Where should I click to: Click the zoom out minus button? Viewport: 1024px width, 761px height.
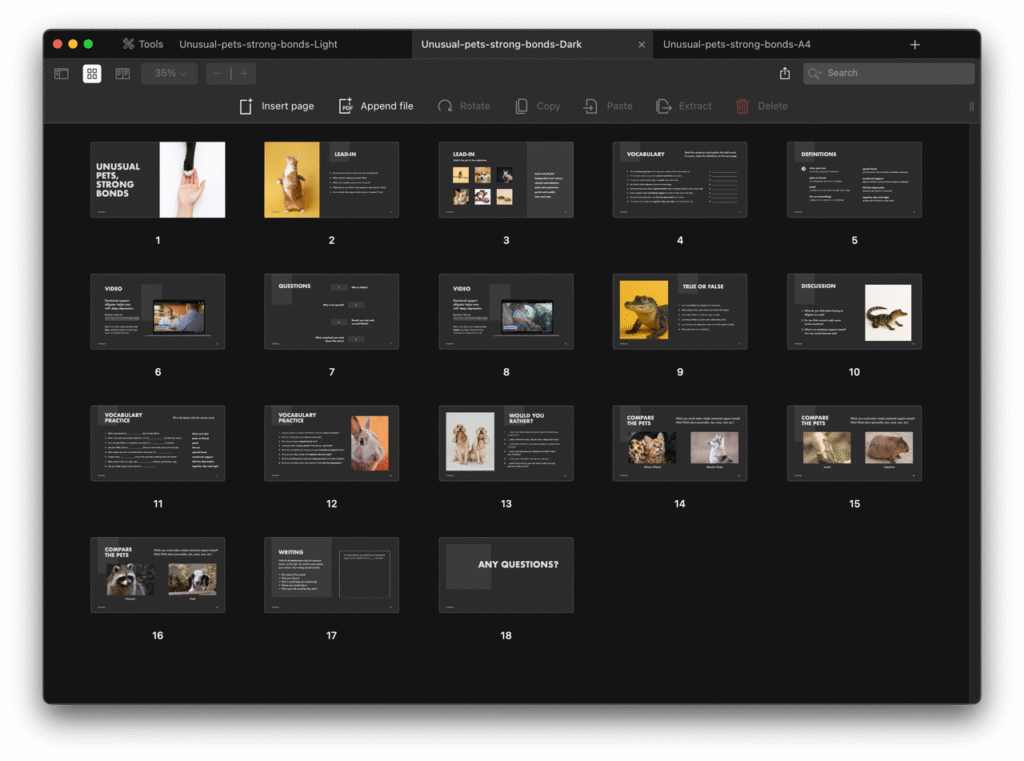pyautogui.click(x=218, y=73)
